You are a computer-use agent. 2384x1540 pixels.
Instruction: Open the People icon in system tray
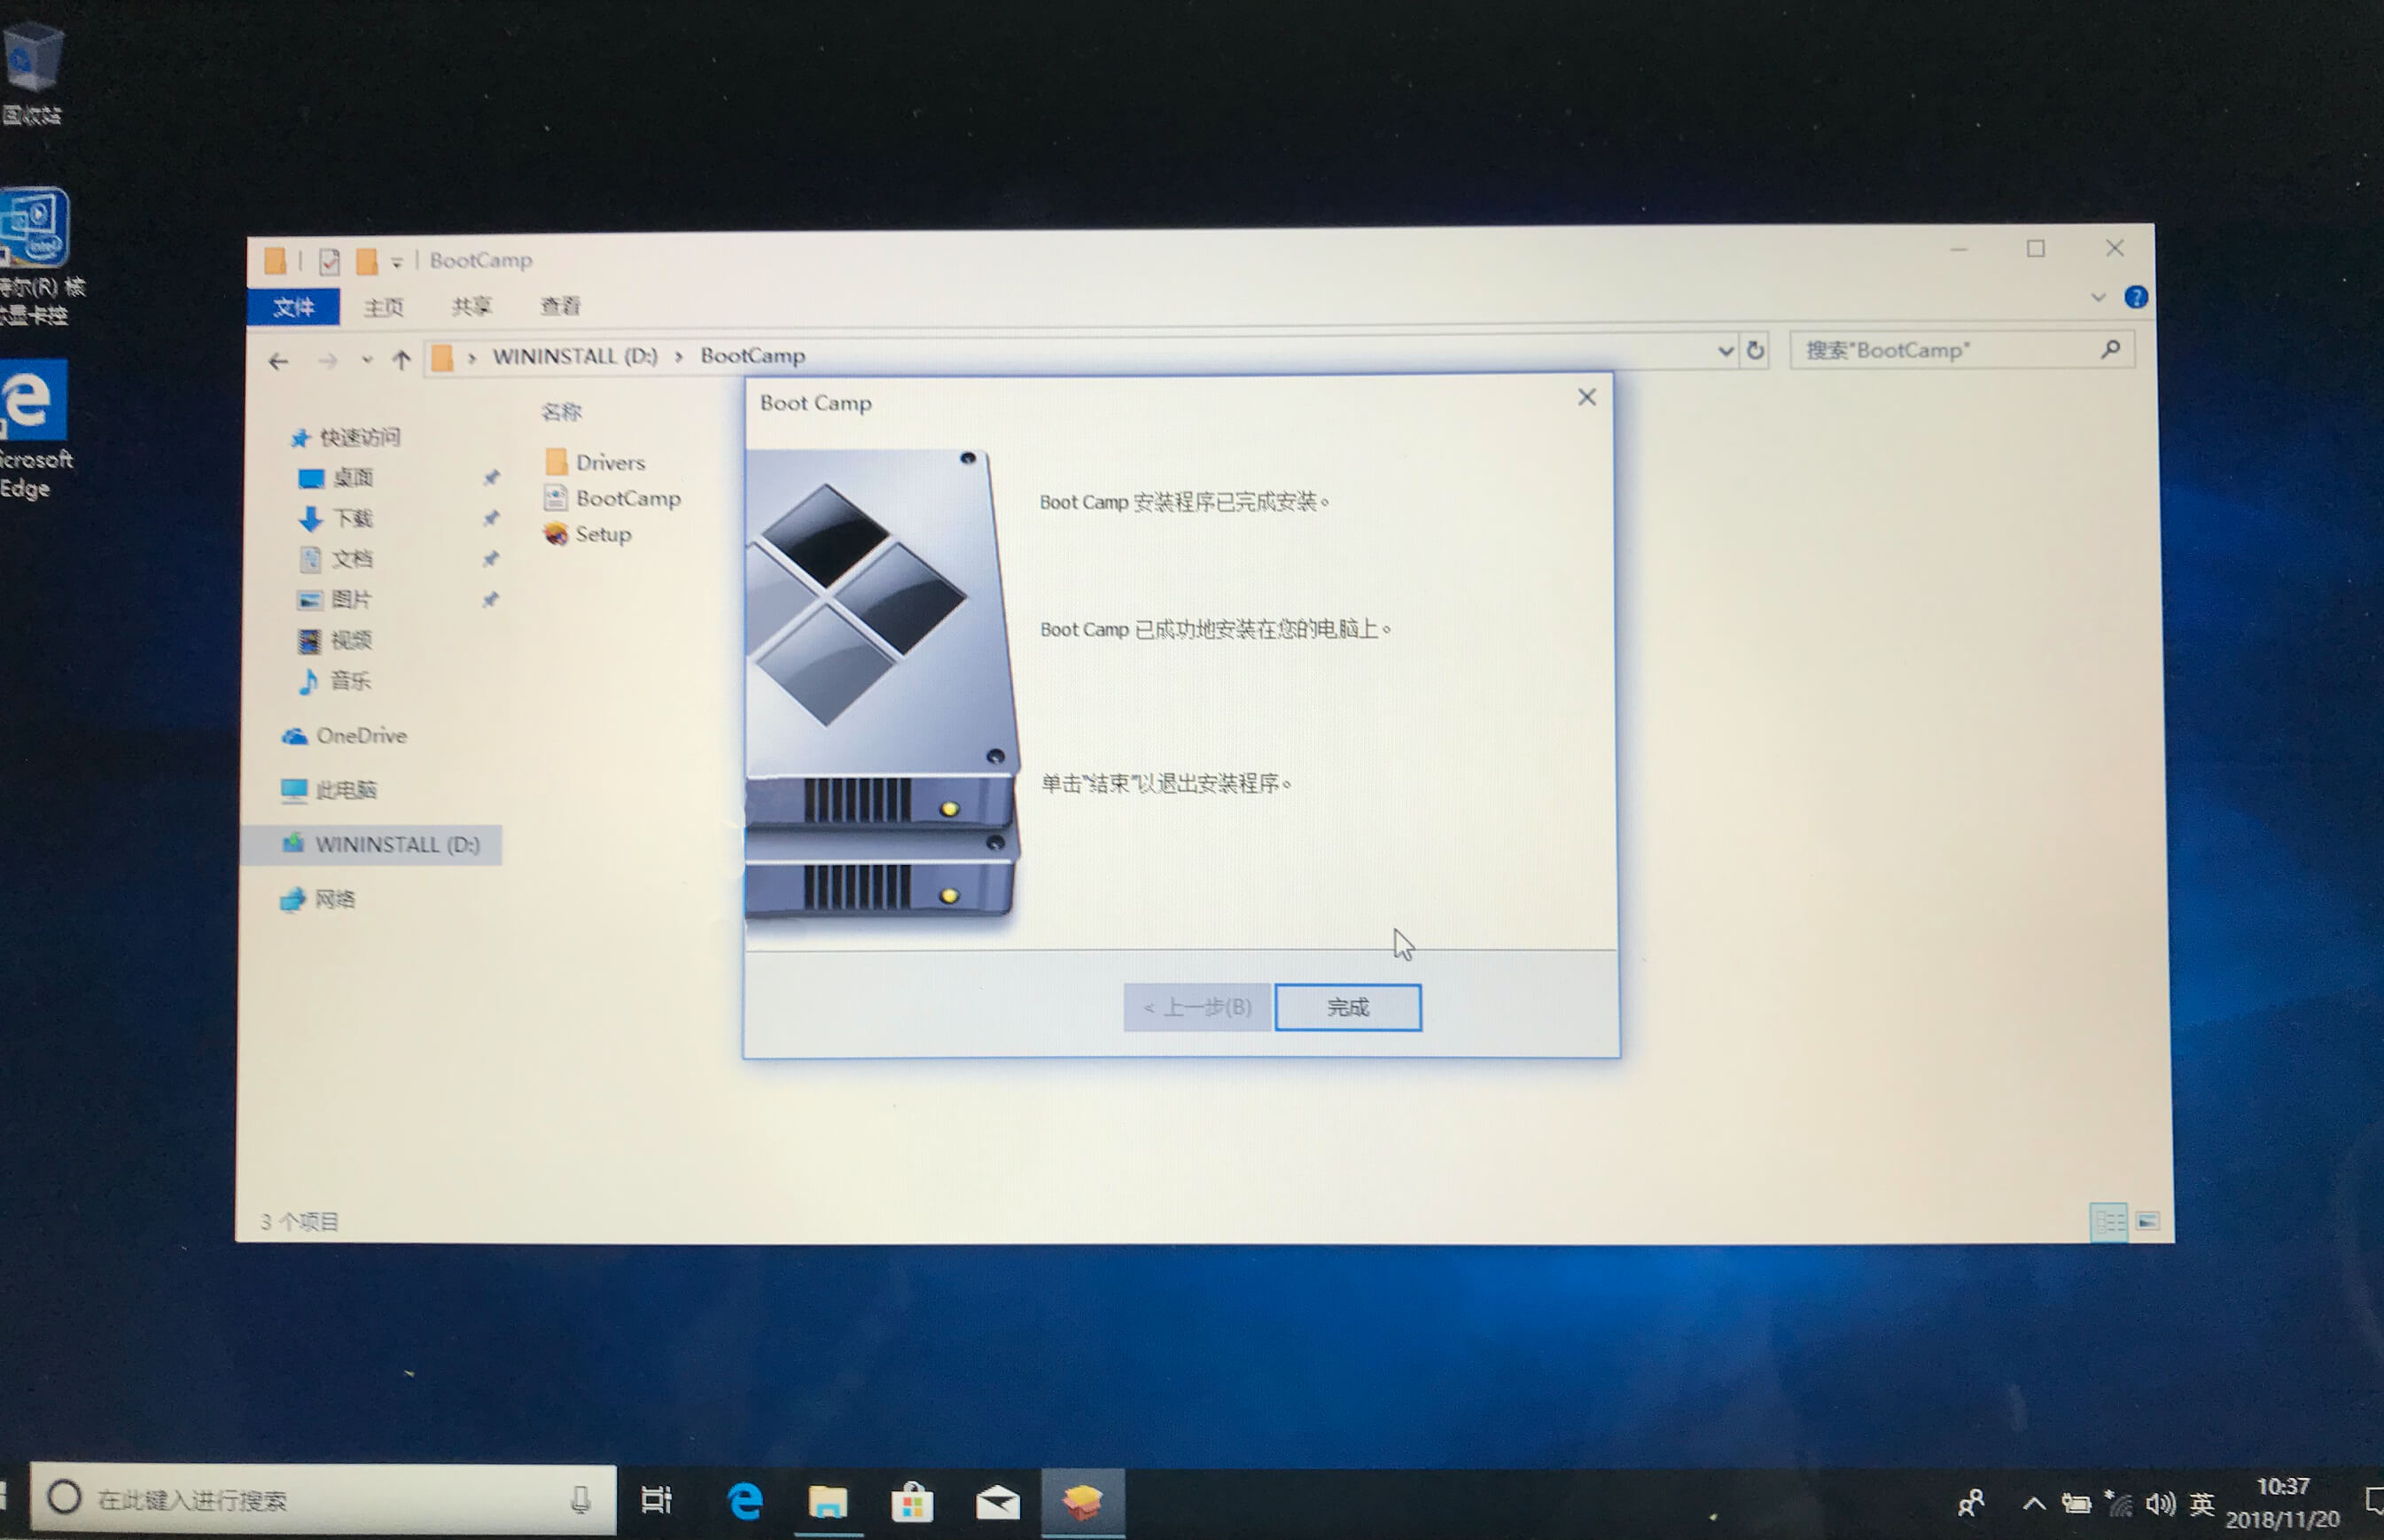click(1971, 1502)
